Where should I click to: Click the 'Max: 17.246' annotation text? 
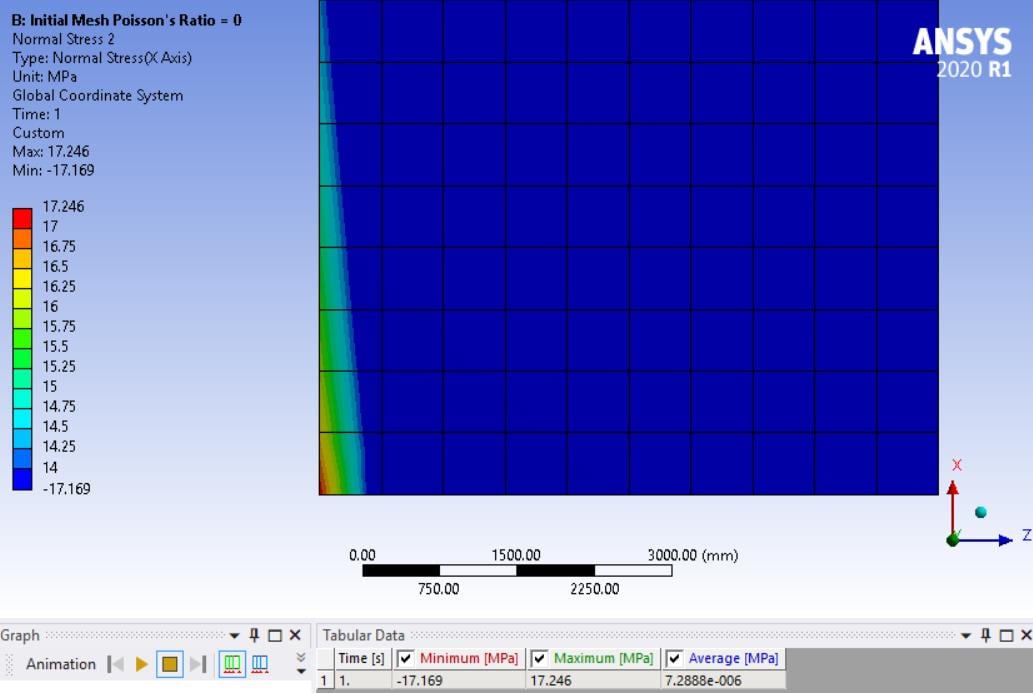click(x=51, y=152)
